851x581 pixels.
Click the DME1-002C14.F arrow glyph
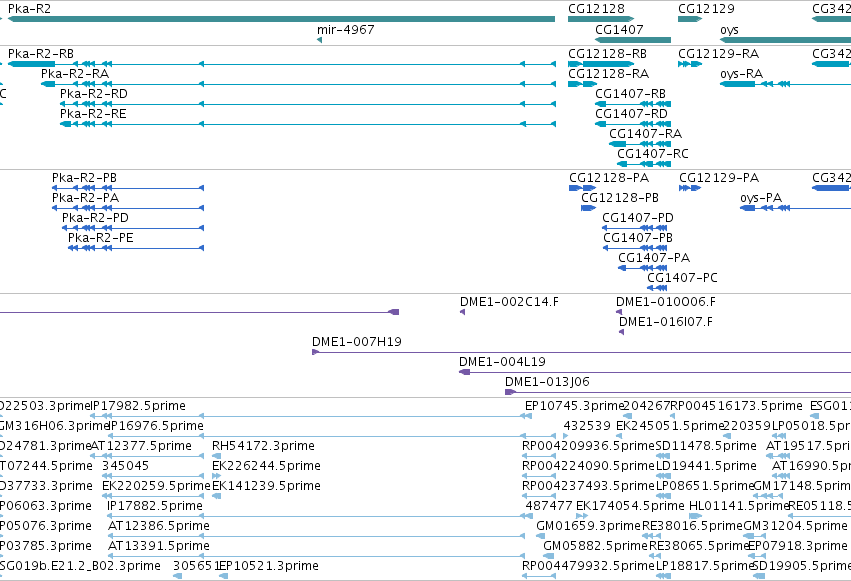click(462, 312)
